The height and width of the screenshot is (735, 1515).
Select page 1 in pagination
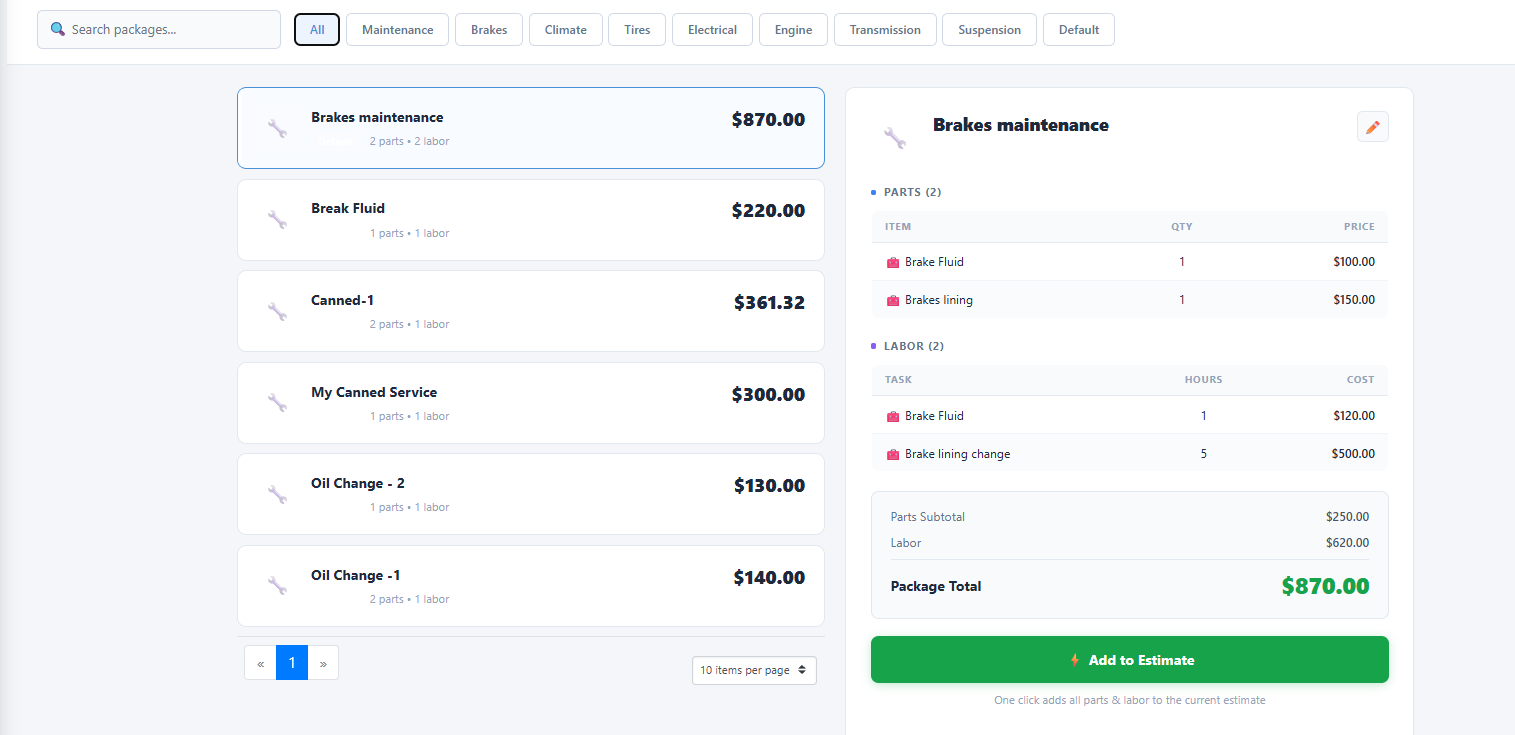point(292,663)
